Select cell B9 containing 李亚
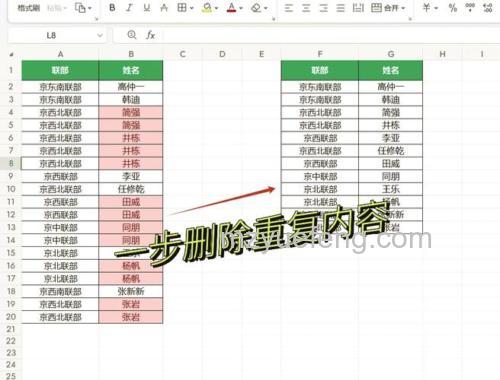 (x=131, y=176)
